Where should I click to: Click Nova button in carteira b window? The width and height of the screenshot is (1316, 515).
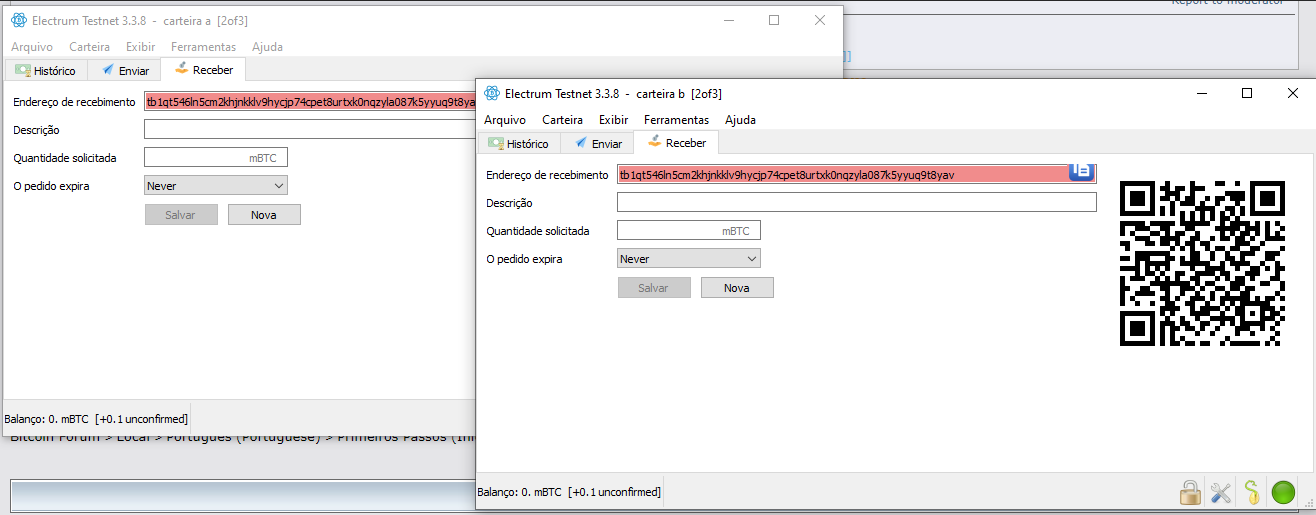tap(737, 288)
